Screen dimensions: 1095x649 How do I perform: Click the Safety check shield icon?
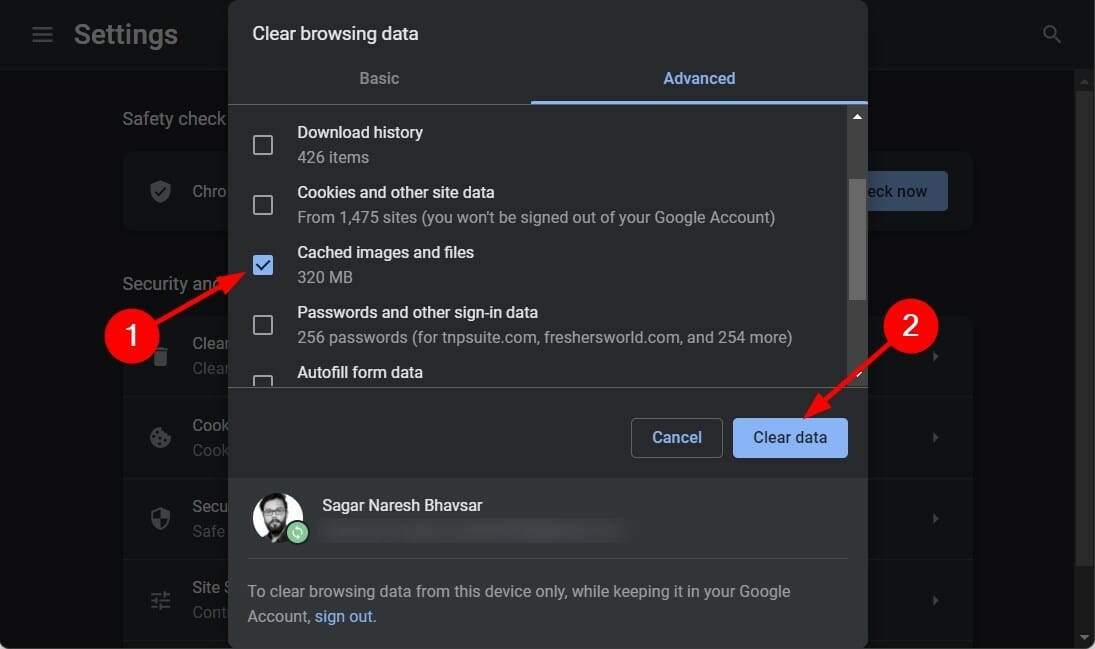160,191
